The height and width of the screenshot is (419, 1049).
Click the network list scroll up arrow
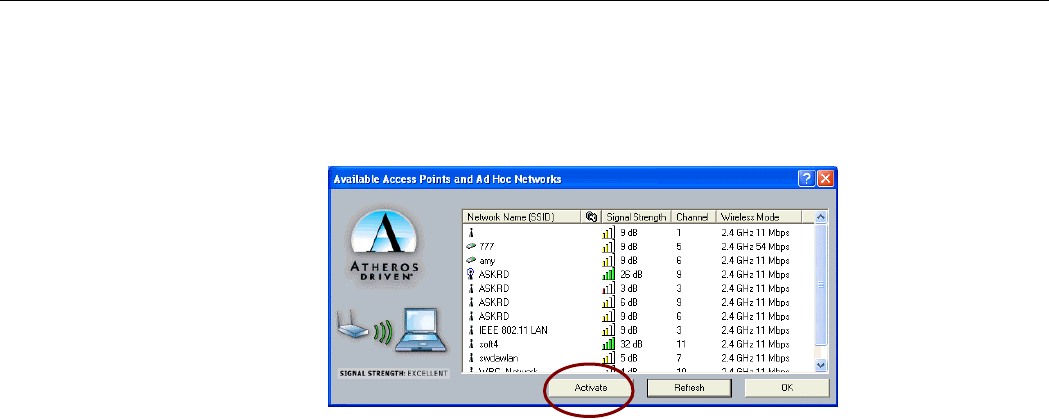[x=822, y=217]
